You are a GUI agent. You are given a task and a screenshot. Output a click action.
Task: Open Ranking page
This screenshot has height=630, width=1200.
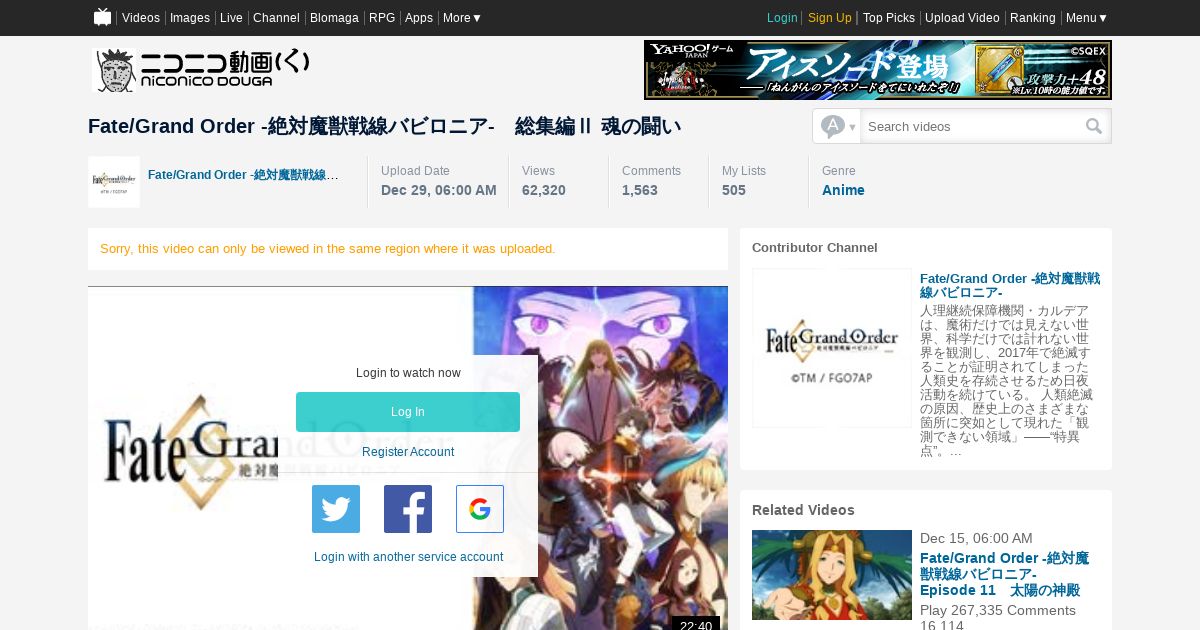click(x=1033, y=18)
